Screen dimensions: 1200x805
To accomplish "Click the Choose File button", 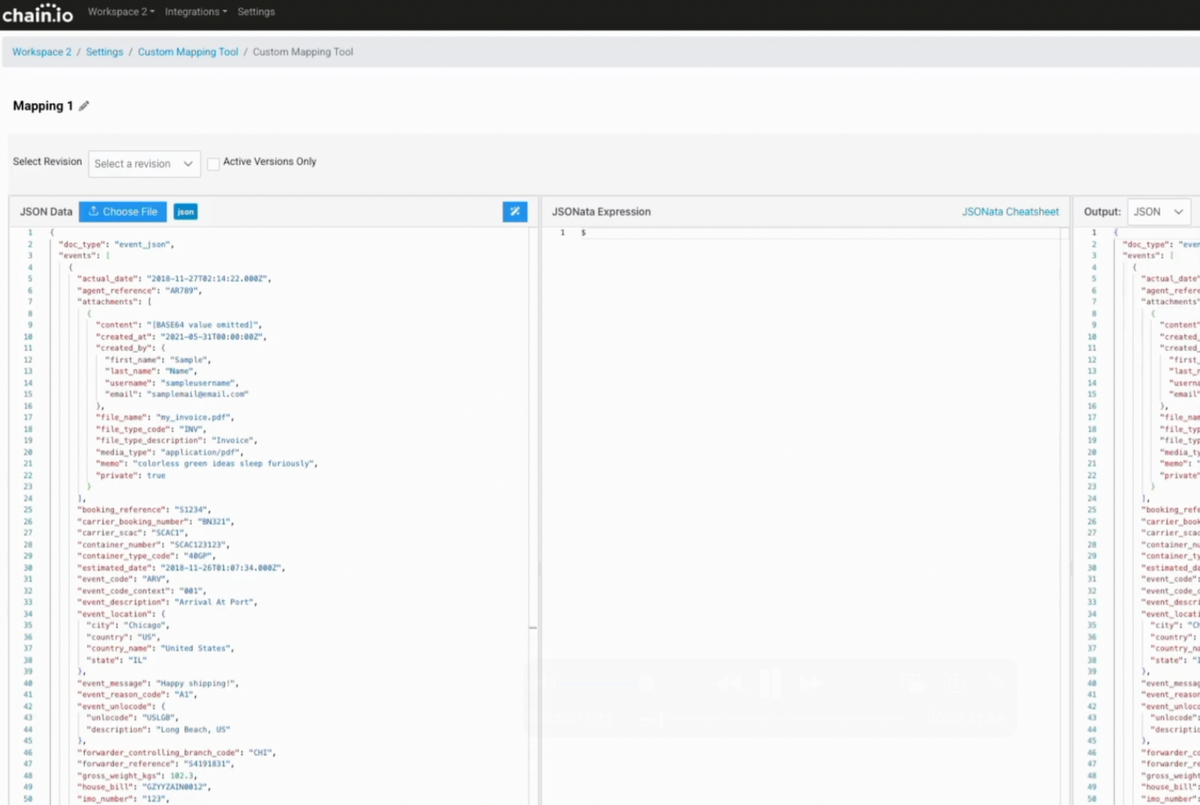I will click(122, 211).
